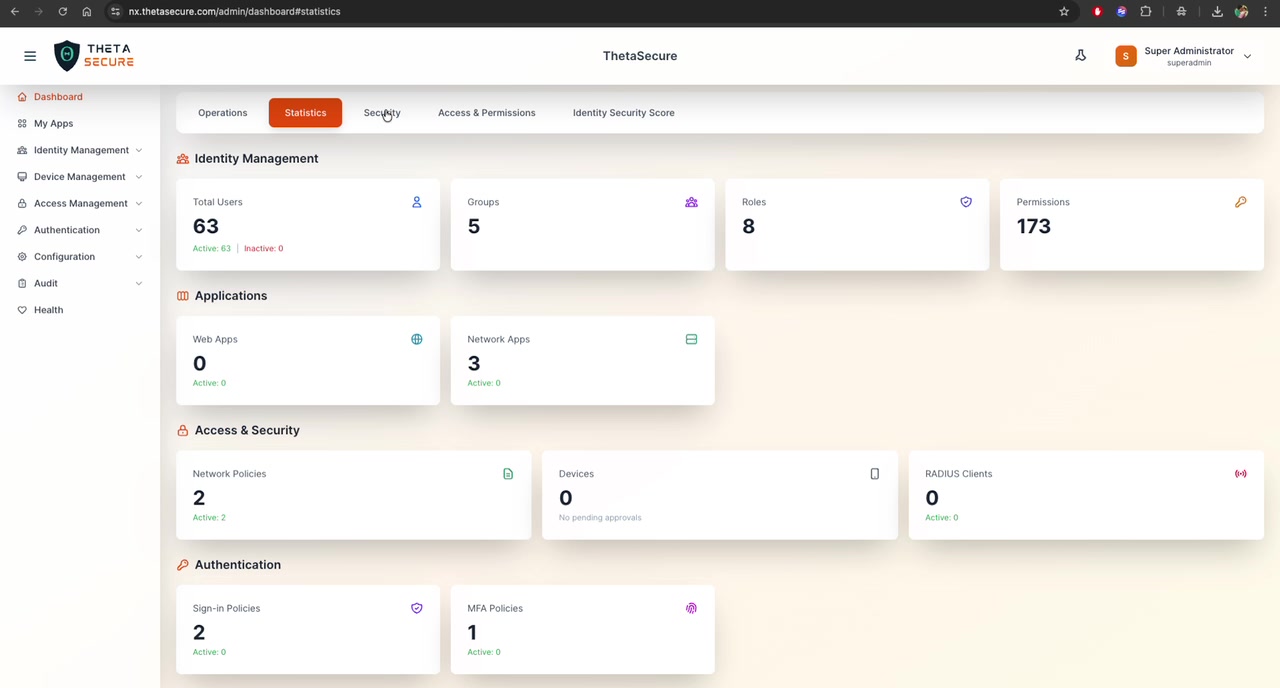This screenshot has width=1280, height=688.
Task: Click the ThetaSecure shield logo
Action: point(67,56)
